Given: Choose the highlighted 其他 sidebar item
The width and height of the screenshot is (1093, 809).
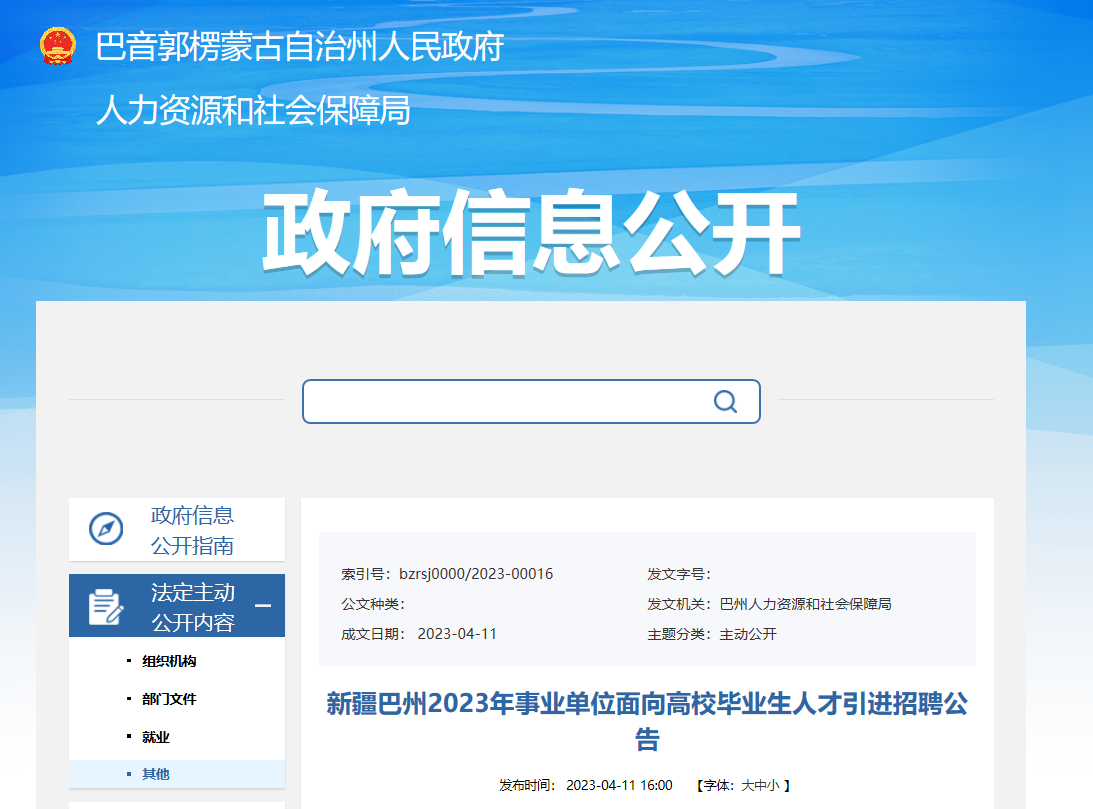Looking at the screenshot, I should click(x=156, y=774).
